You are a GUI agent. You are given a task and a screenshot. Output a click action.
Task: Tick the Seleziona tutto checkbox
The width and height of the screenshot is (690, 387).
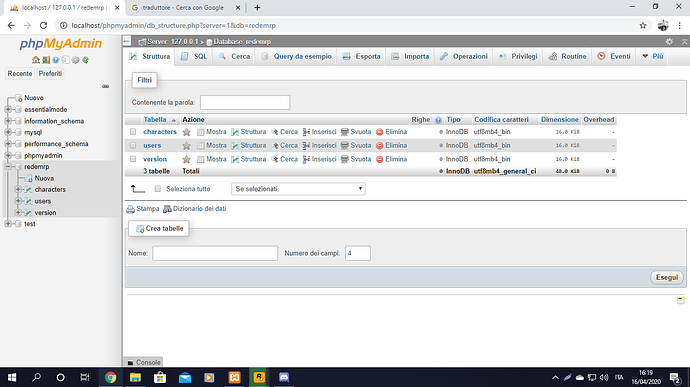pyautogui.click(x=158, y=189)
